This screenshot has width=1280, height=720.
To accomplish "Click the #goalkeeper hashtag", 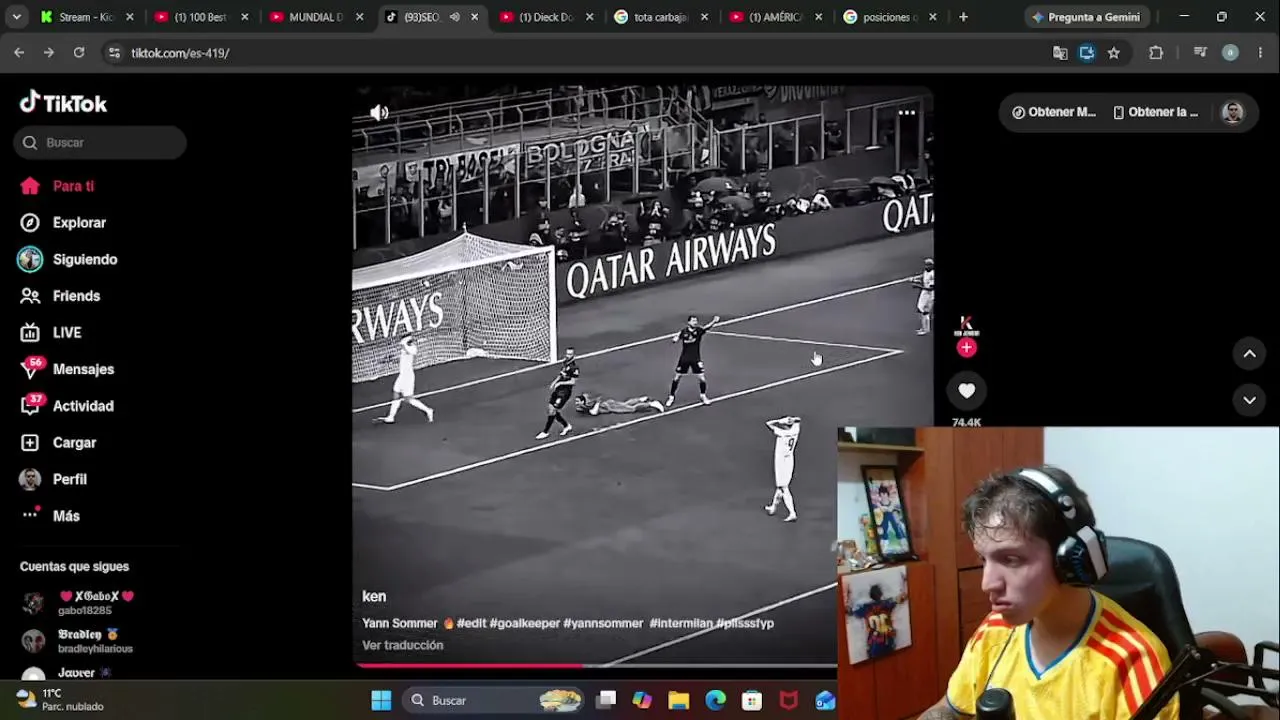I will [x=525, y=623].
